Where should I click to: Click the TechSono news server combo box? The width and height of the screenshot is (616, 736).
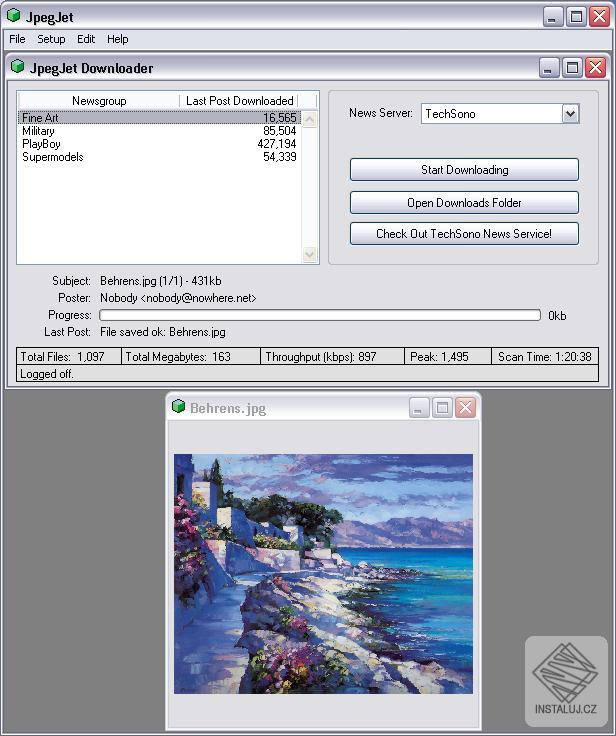500,114
